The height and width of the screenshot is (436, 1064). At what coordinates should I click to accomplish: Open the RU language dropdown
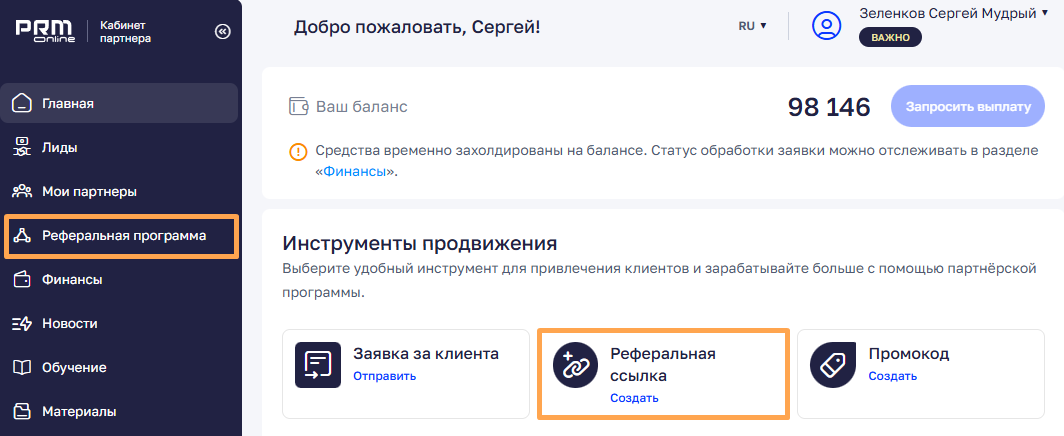click(x=753, y=26)
